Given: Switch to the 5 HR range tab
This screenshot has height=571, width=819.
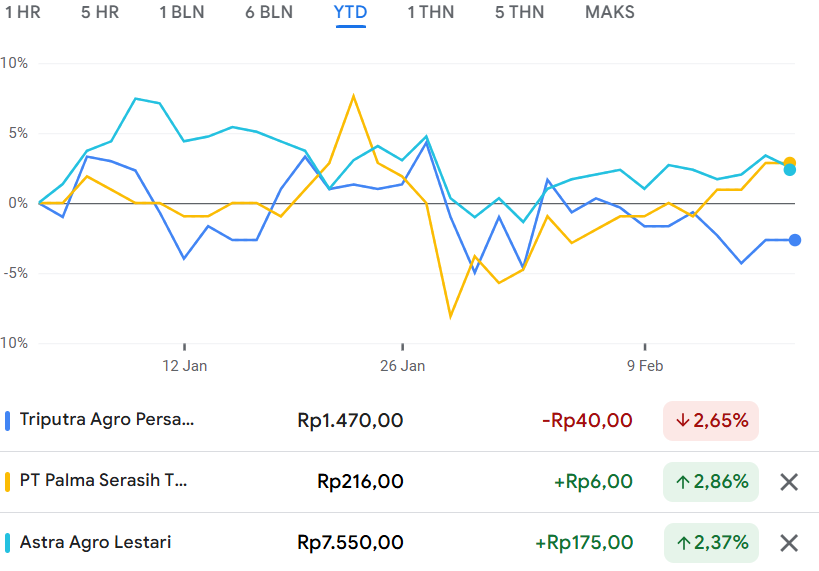Looking at the screenshot, I should coord(99,13).
